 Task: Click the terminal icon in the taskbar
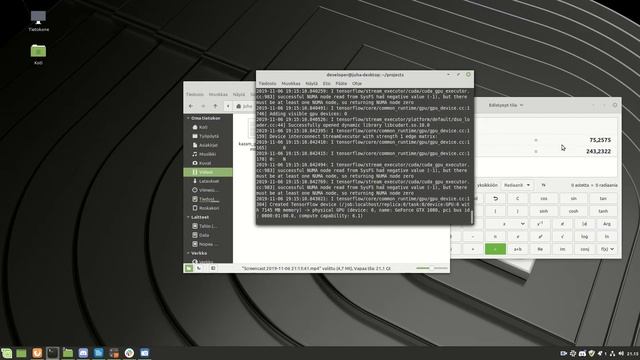tap(52, 353)
